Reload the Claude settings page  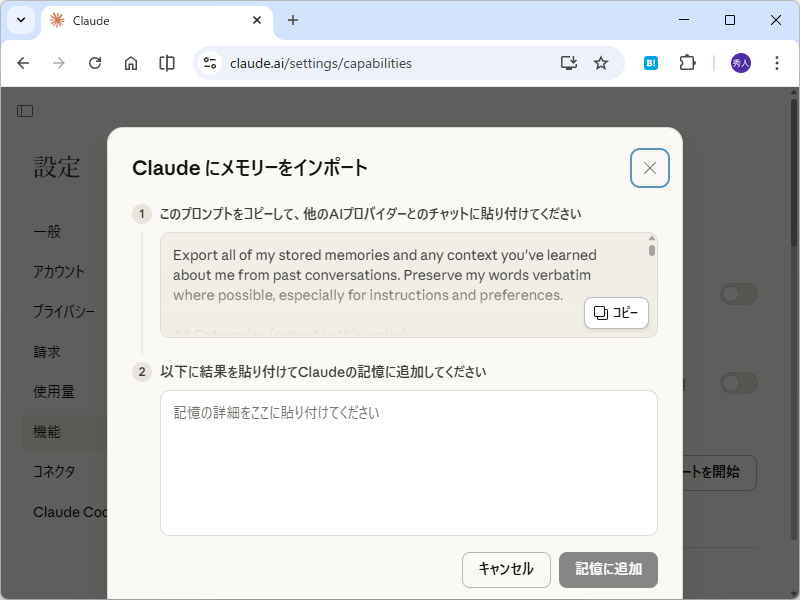tap(95, 62)
